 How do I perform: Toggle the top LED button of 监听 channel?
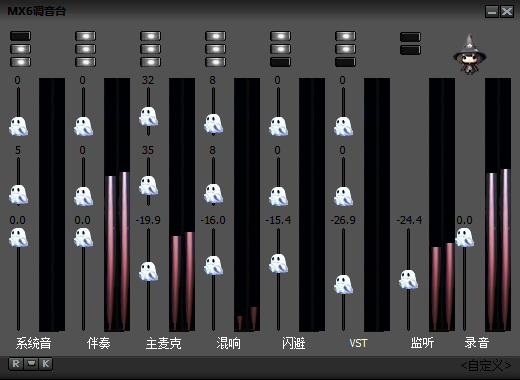(410, 37)
